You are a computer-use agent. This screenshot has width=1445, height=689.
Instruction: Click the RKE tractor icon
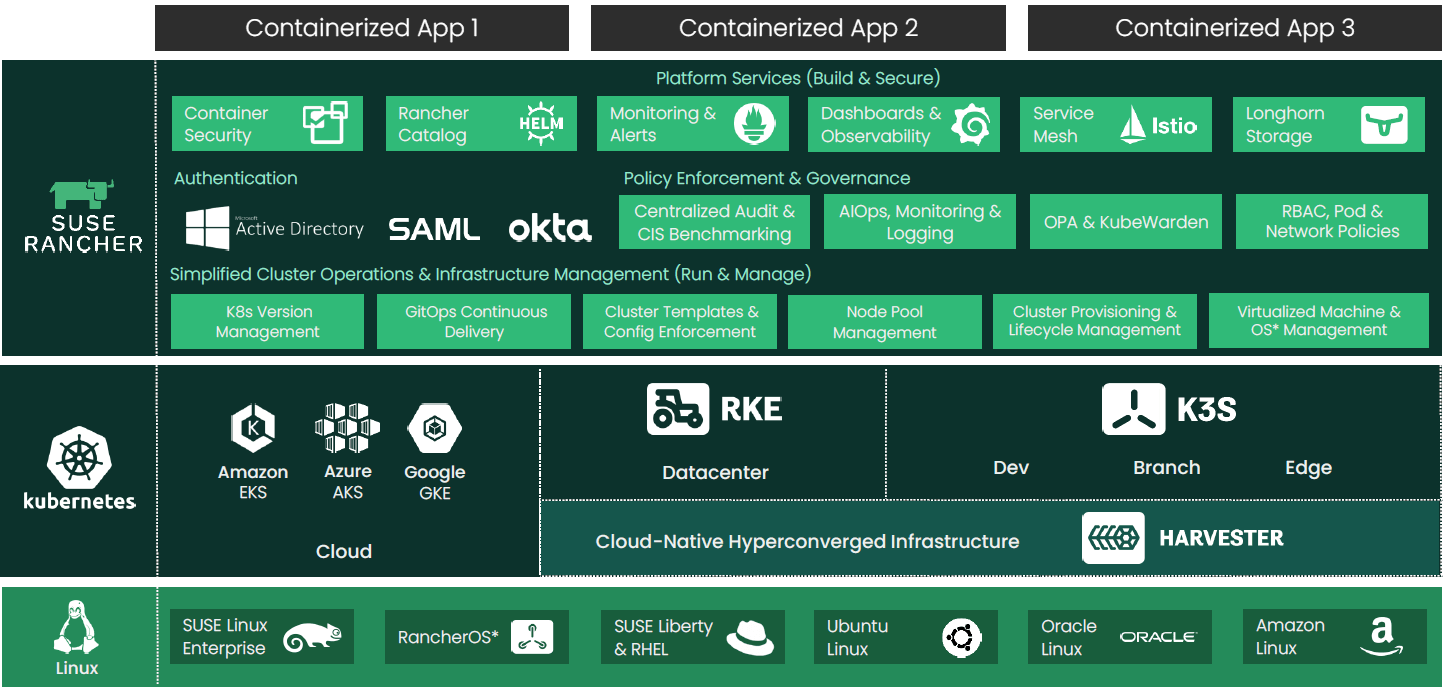(678, 409)
